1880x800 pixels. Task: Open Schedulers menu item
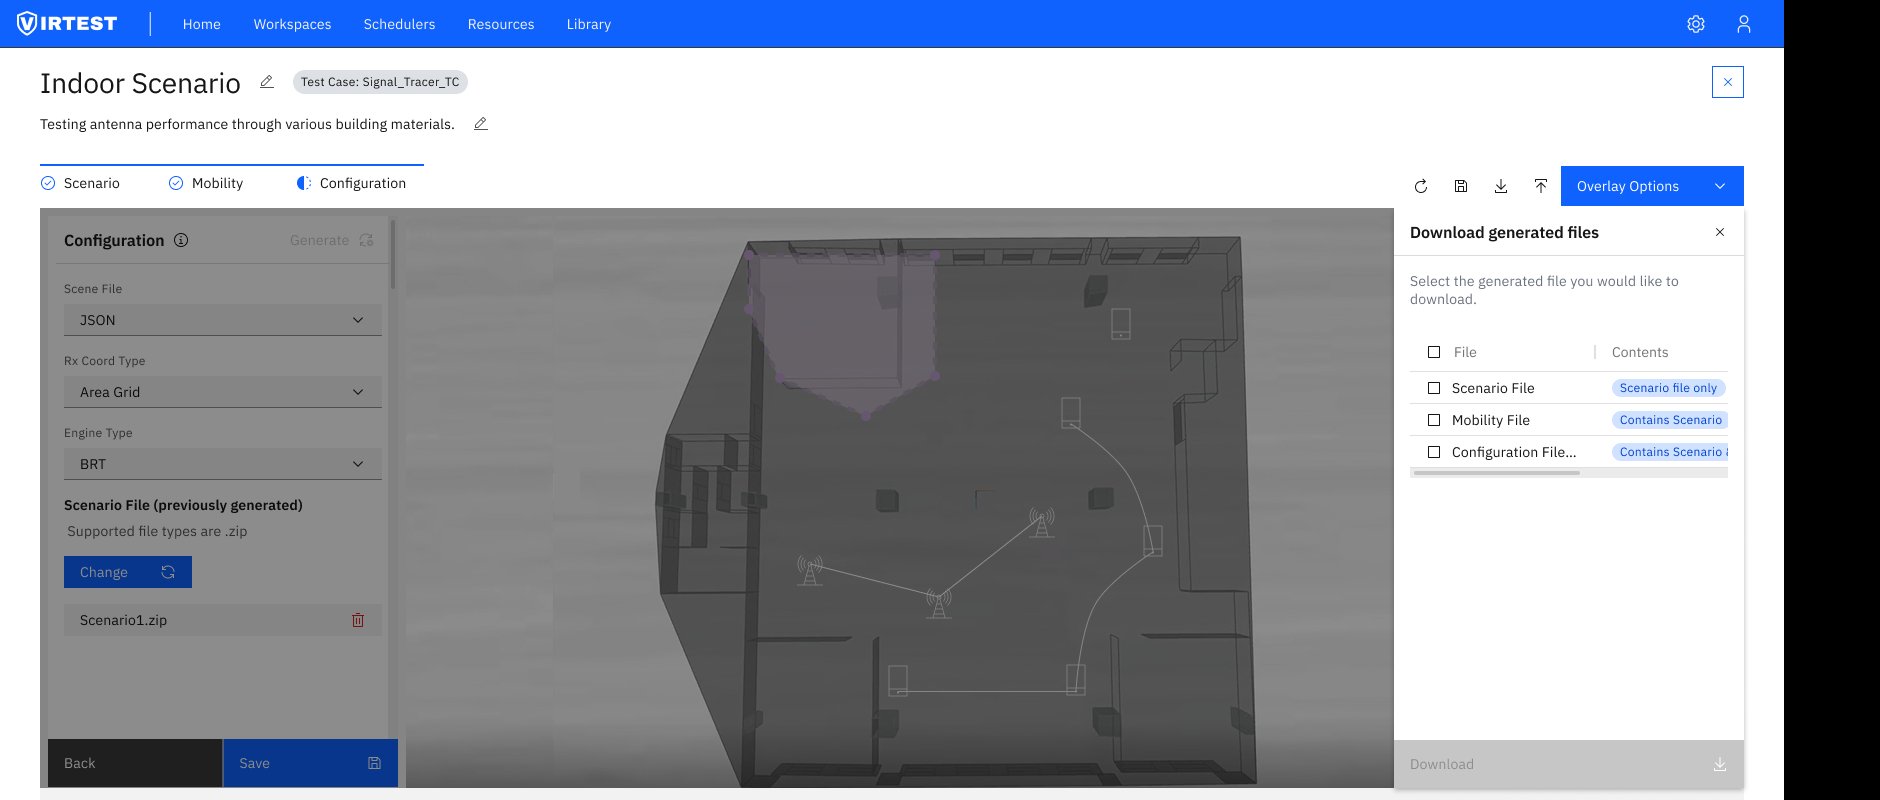399,24
